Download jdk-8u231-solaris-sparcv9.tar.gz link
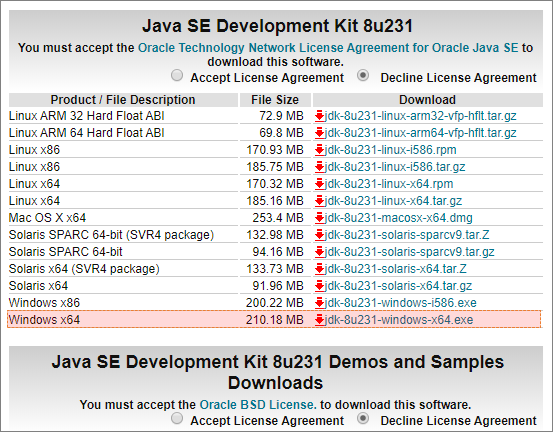The height and width of the screenshot is (432, 553). pyautogui.click(x=409, y=251)
